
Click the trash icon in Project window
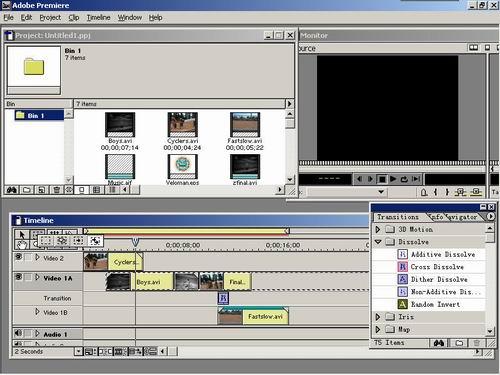point(56,190)
